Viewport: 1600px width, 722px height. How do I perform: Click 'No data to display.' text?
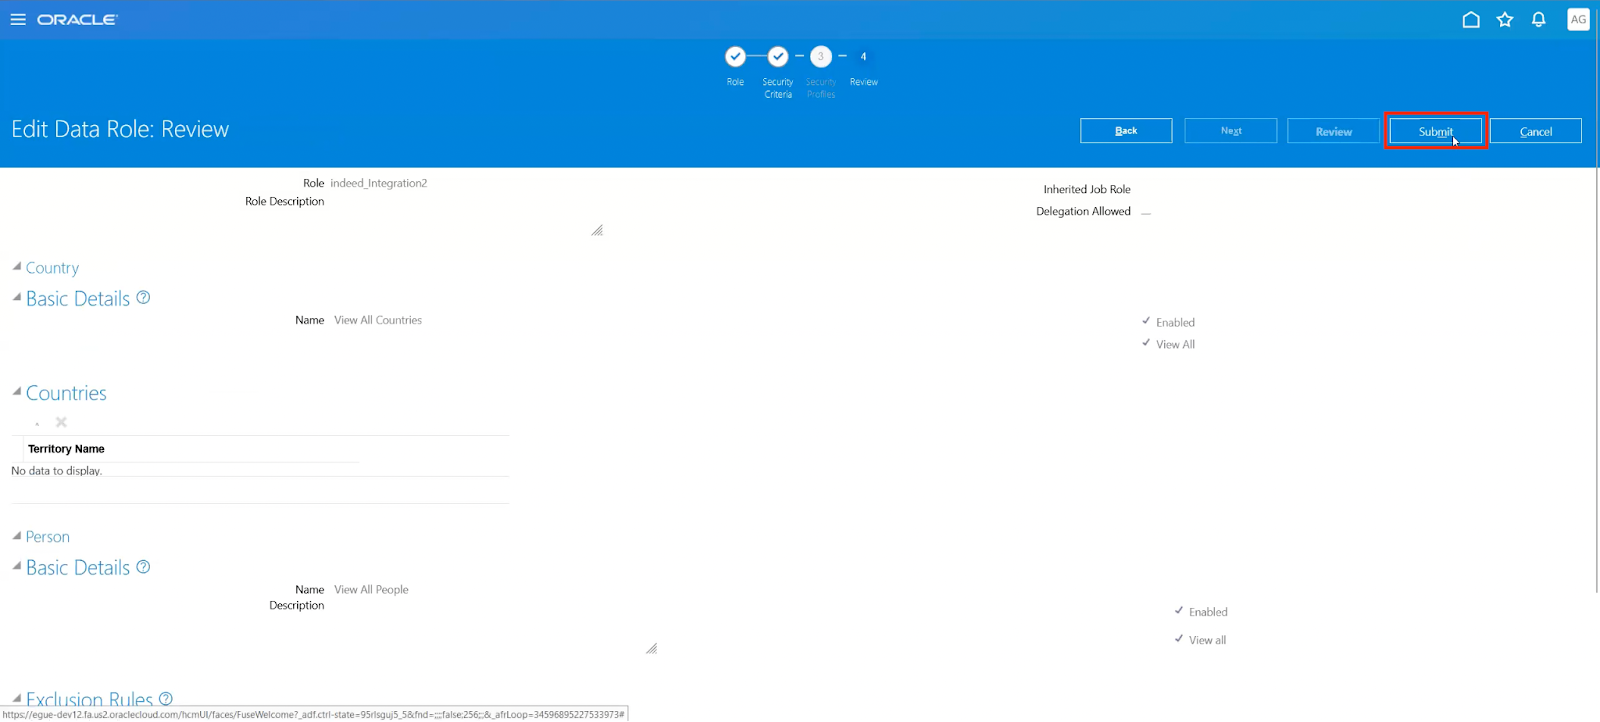point(56,471)
